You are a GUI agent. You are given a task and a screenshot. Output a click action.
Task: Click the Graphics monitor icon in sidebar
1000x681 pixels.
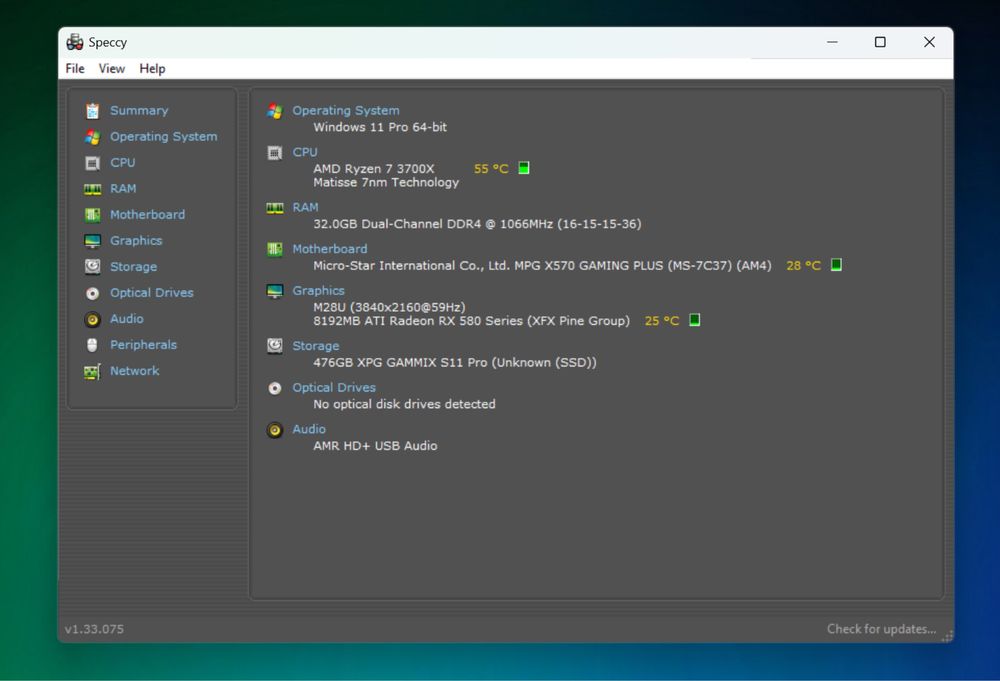pyautogui.click(x=92, y=241)
